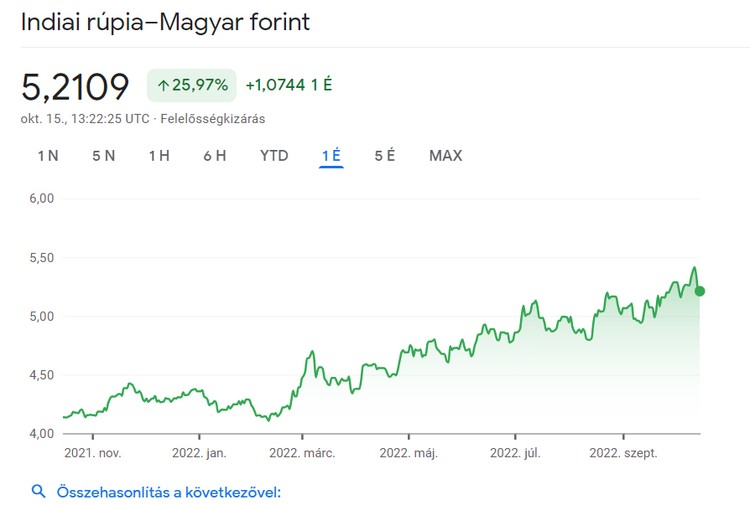750x505 pixels.
Task: Click the 2022. júl. axis label
Action: pyautogui.click(x=515, y=453)
